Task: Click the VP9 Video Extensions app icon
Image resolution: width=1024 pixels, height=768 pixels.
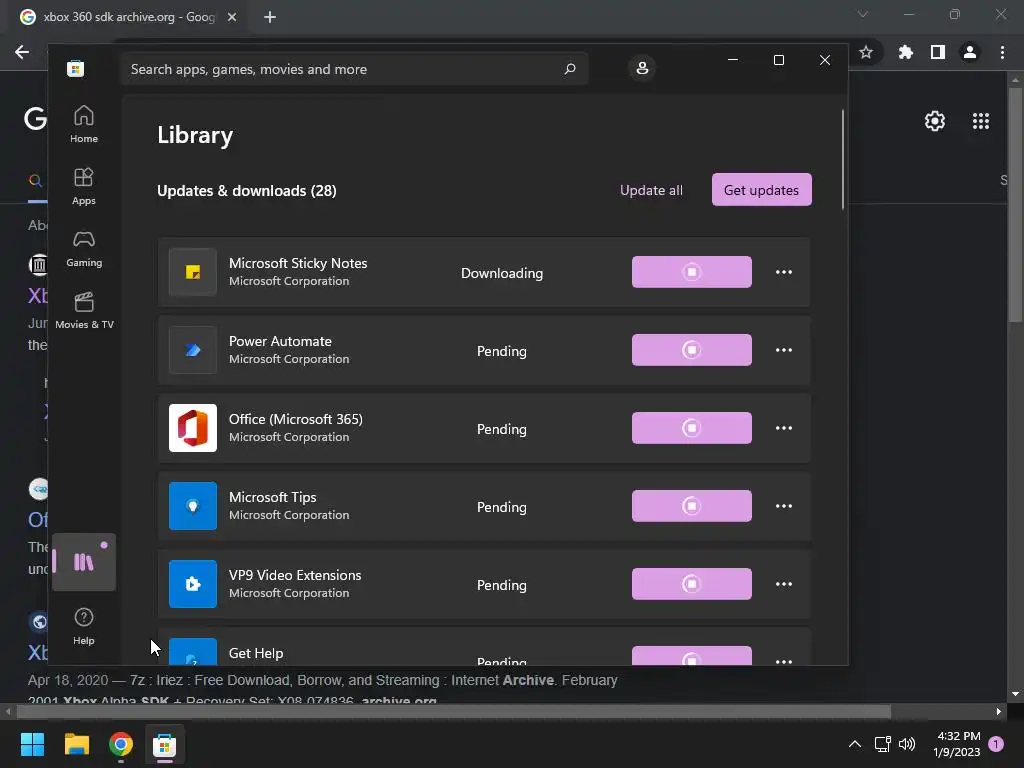Action: [193, 584]
